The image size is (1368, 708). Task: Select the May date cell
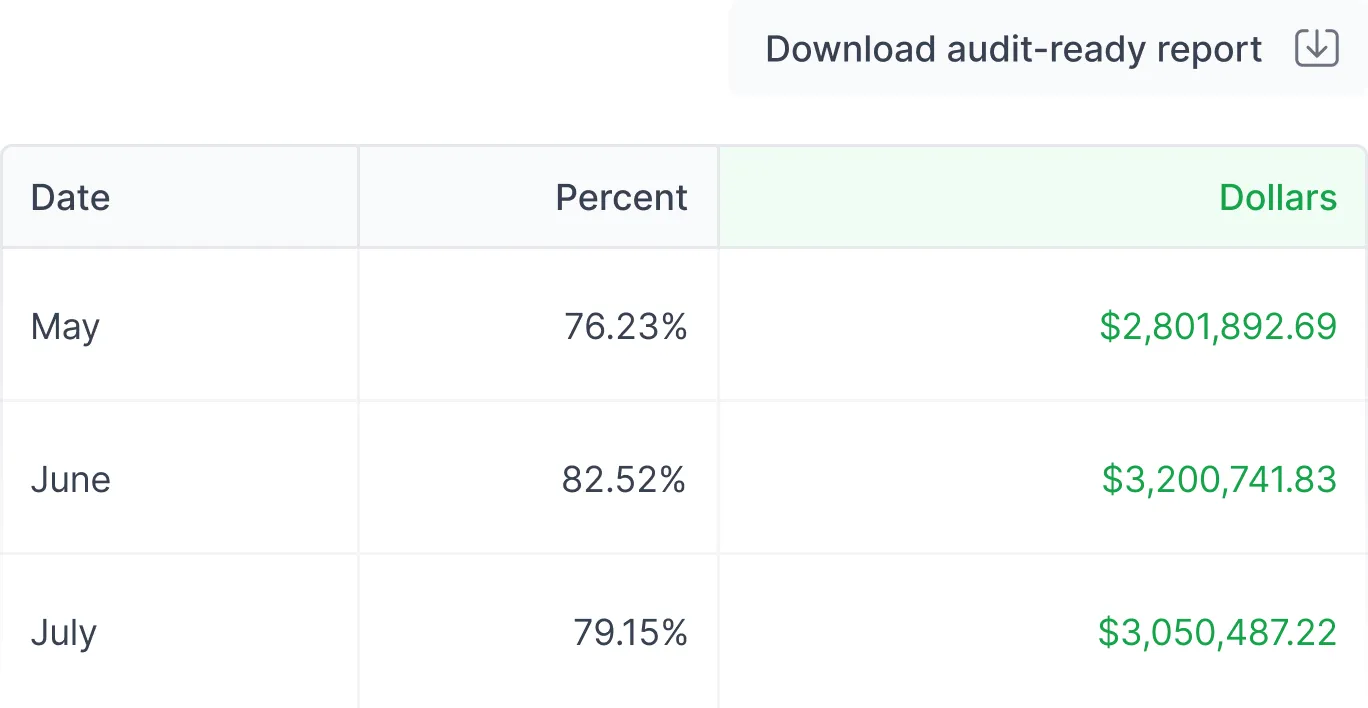point(65,326)
